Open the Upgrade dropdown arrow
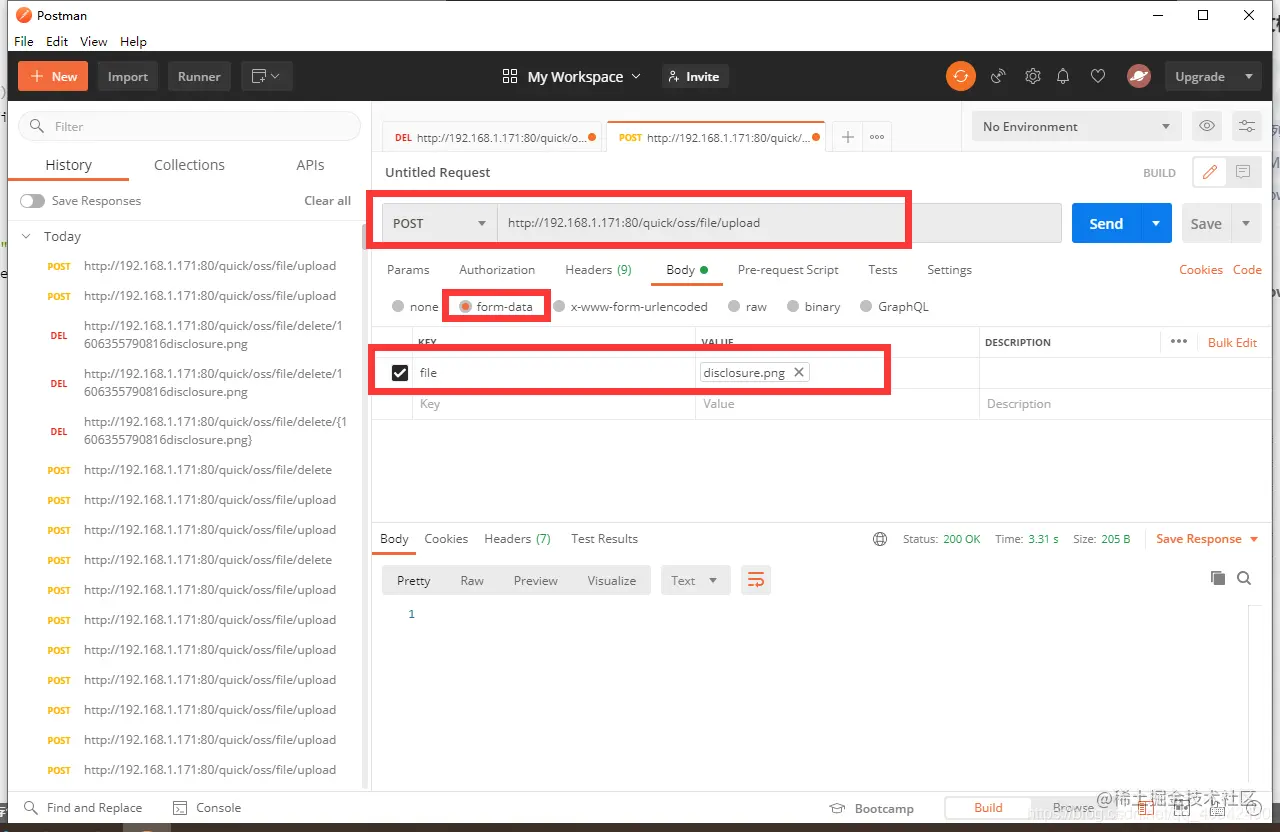 (1248, 76)
